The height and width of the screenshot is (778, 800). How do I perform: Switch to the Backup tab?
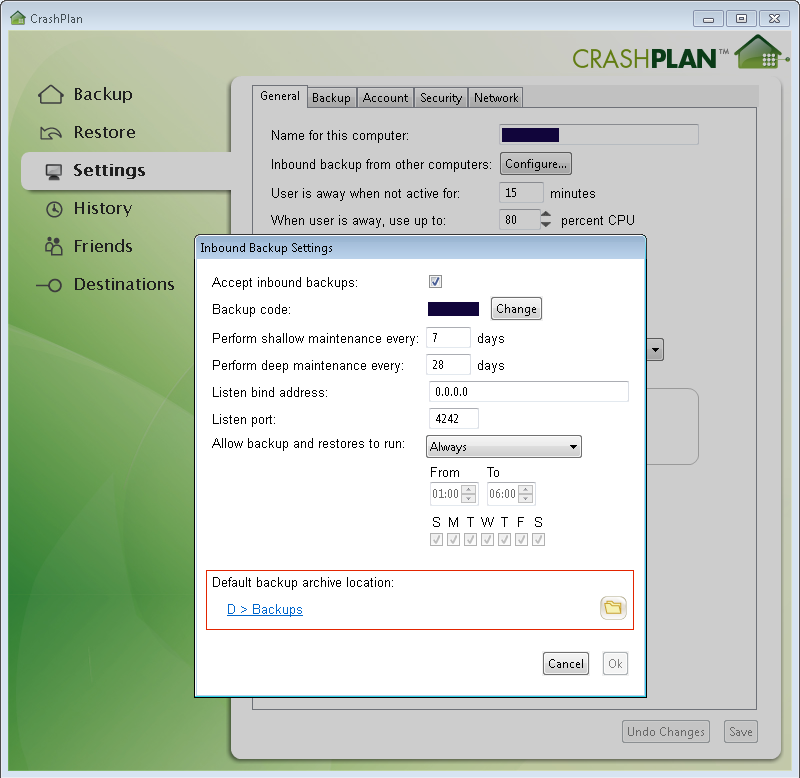point(331,98)
